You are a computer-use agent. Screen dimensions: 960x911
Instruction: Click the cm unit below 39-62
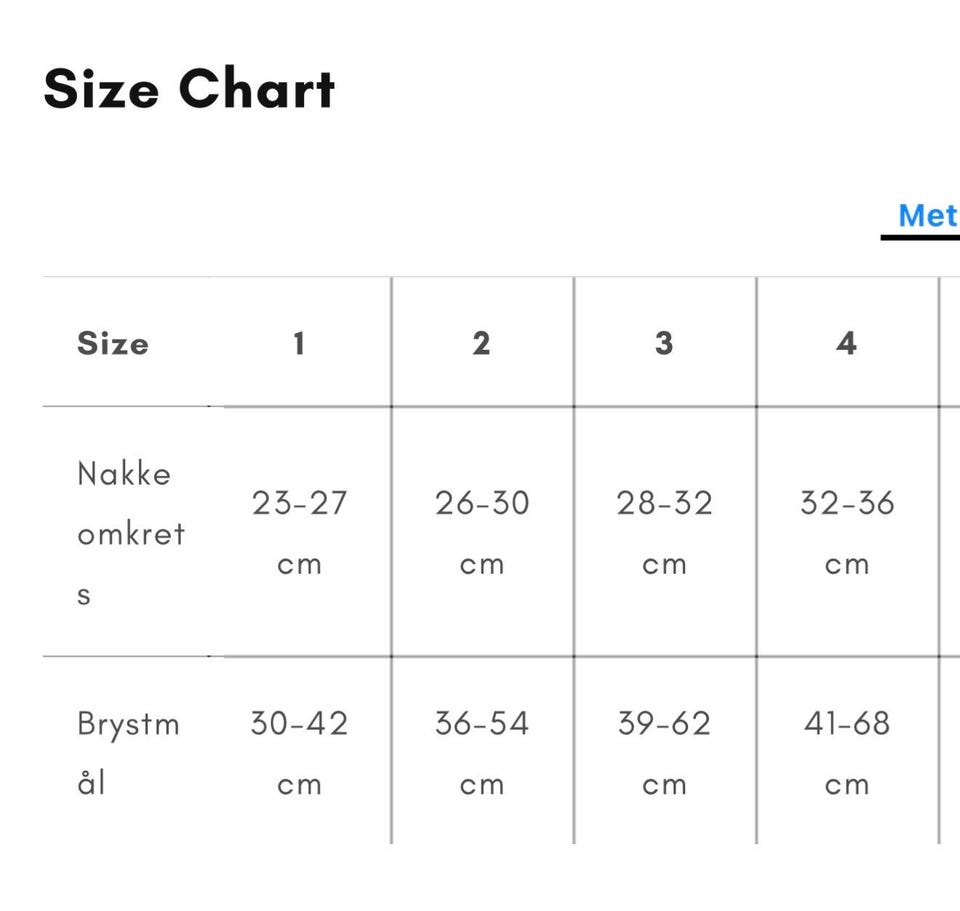point(664,785)
